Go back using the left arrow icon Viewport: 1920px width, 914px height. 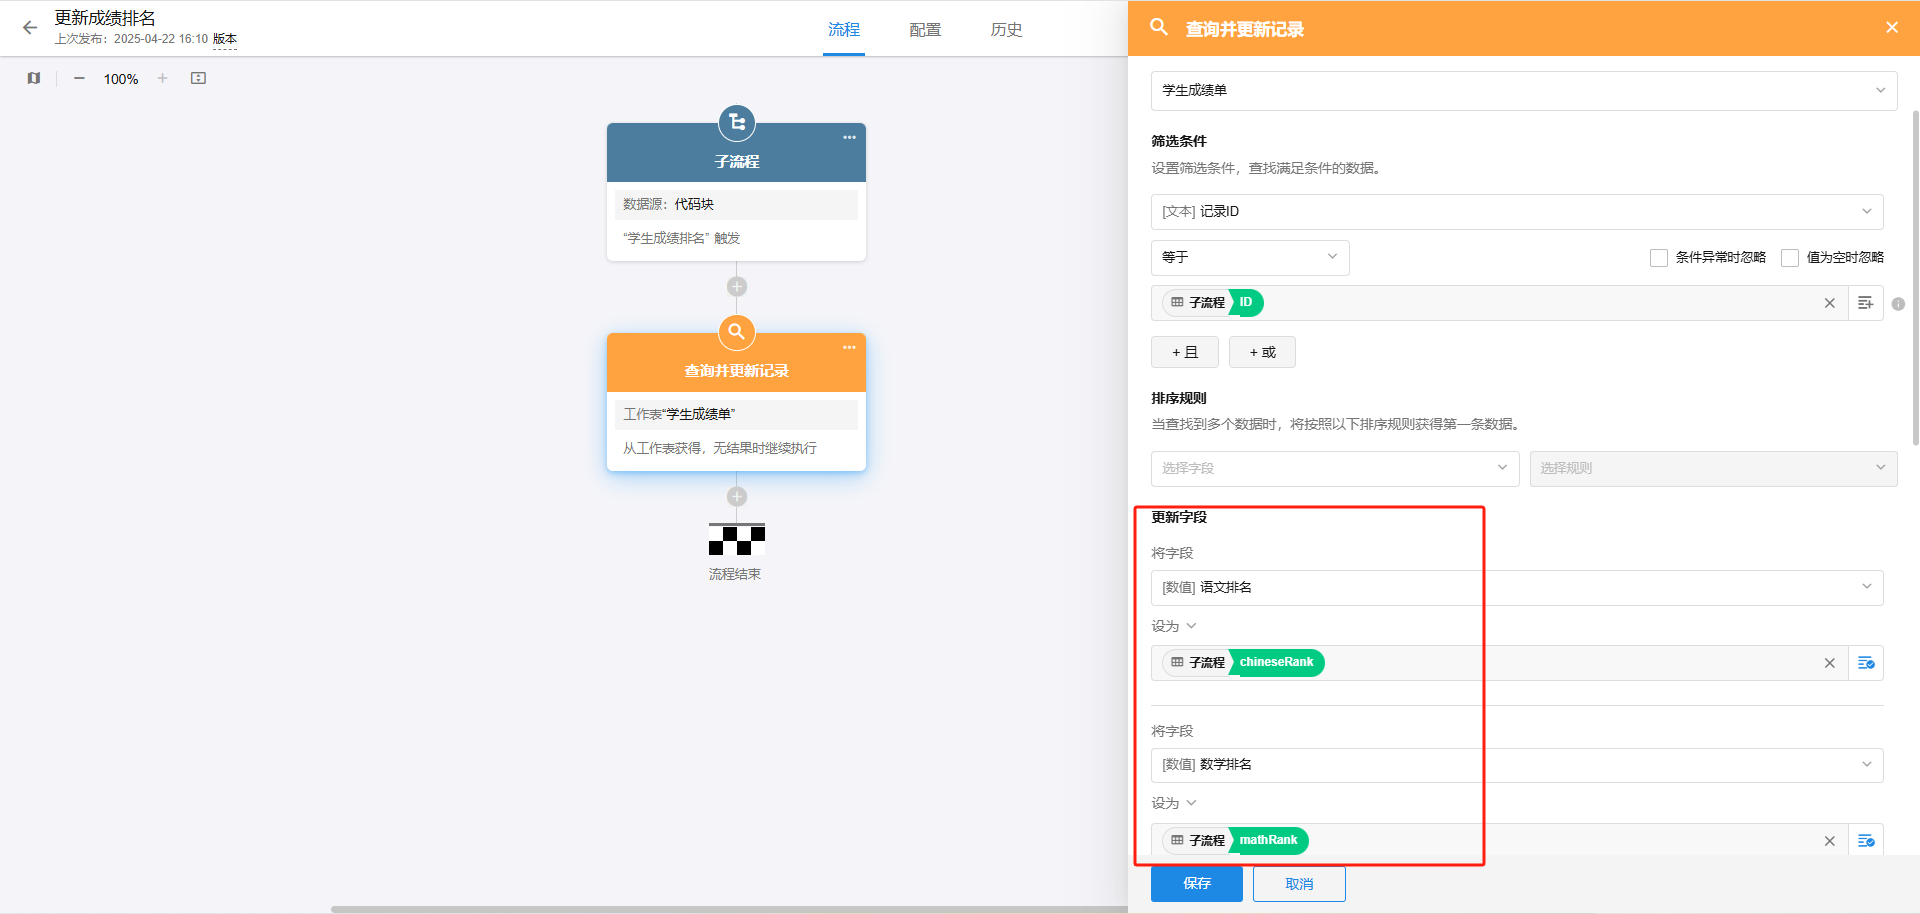pyautogui.click(x=30, y=28)
